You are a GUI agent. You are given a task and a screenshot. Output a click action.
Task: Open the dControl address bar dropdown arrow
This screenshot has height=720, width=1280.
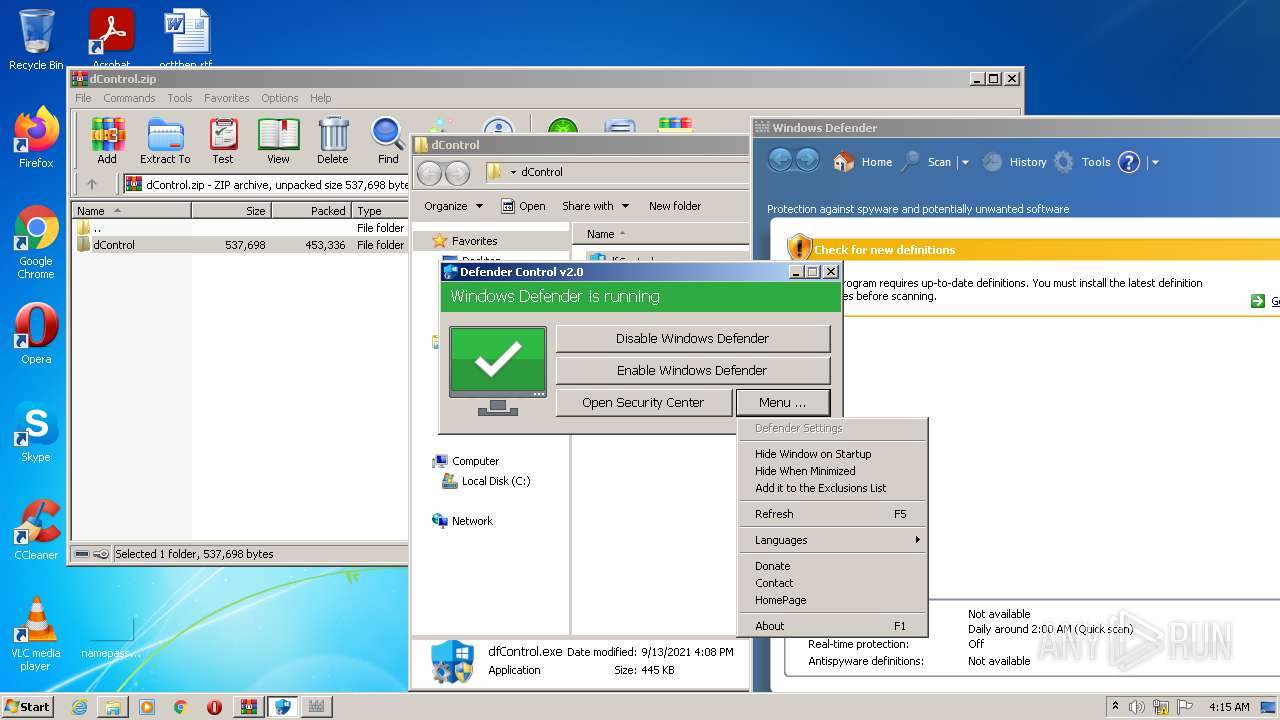click(513, 172)
